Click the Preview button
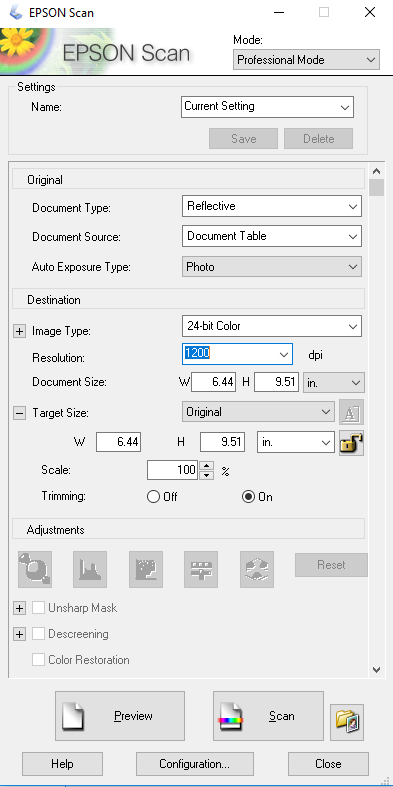The image size is (393, 787). 119,716
